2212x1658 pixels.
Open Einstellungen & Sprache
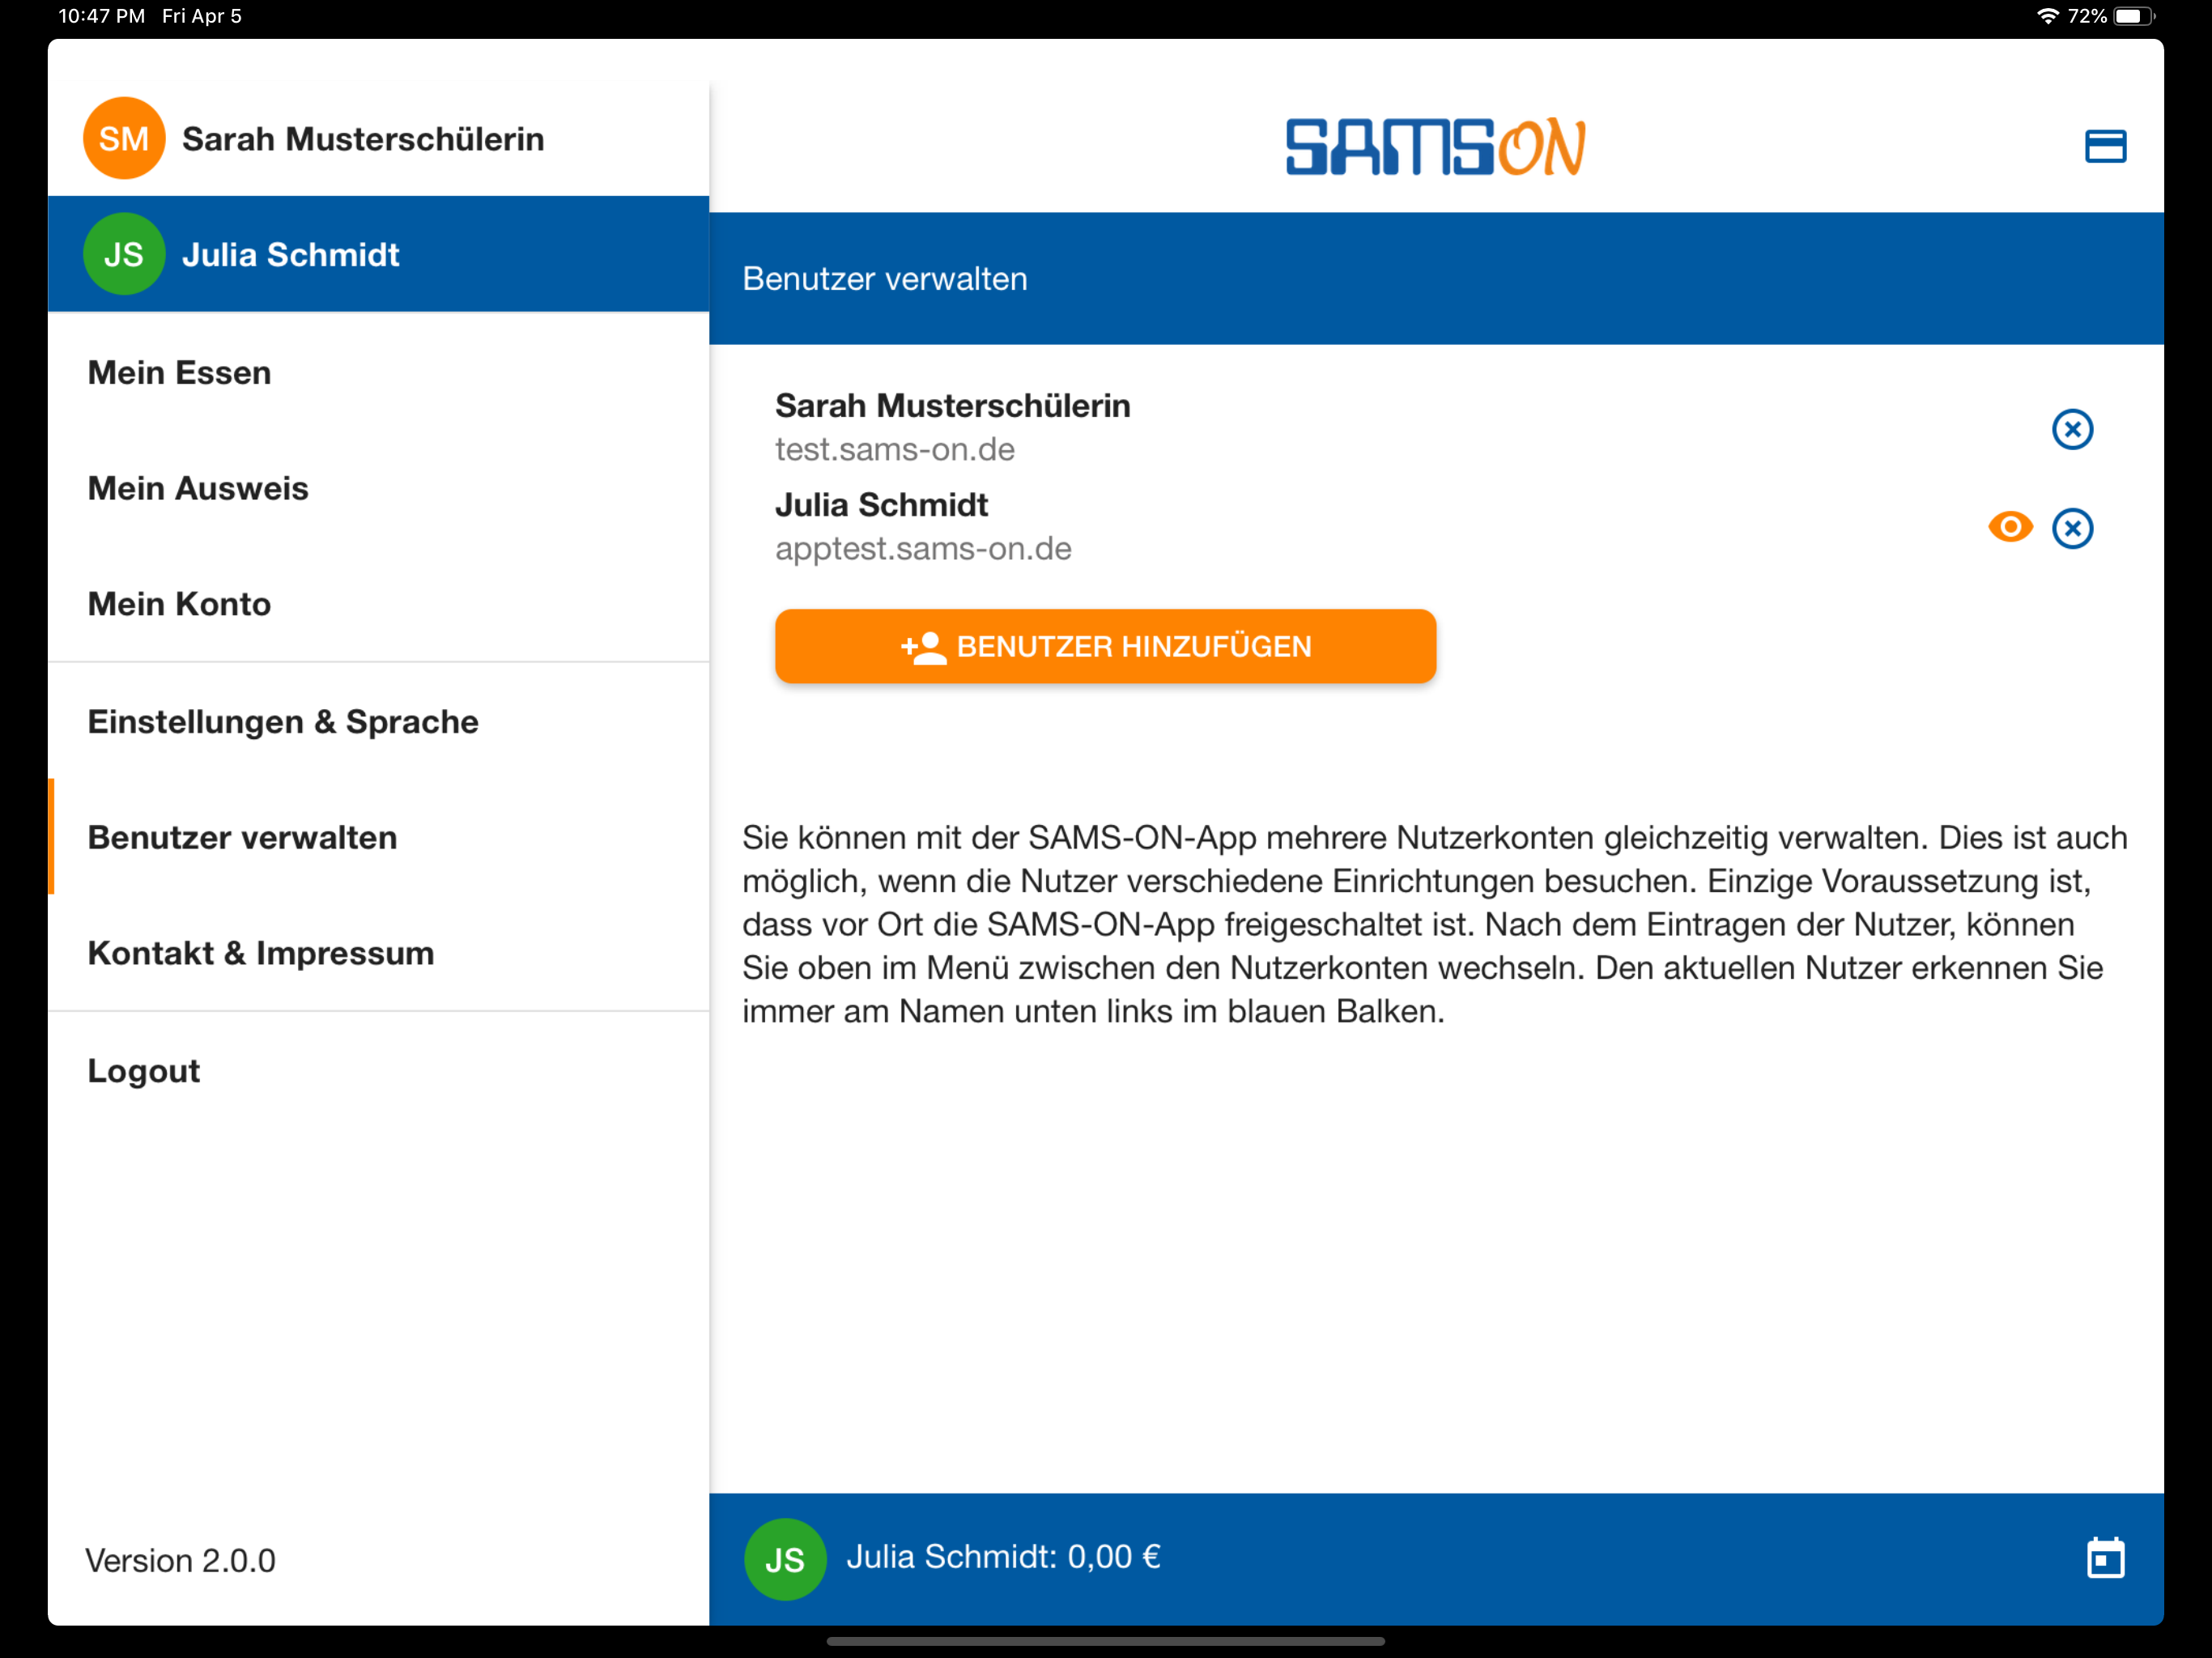pyautogui.click(x=283, y=721)
